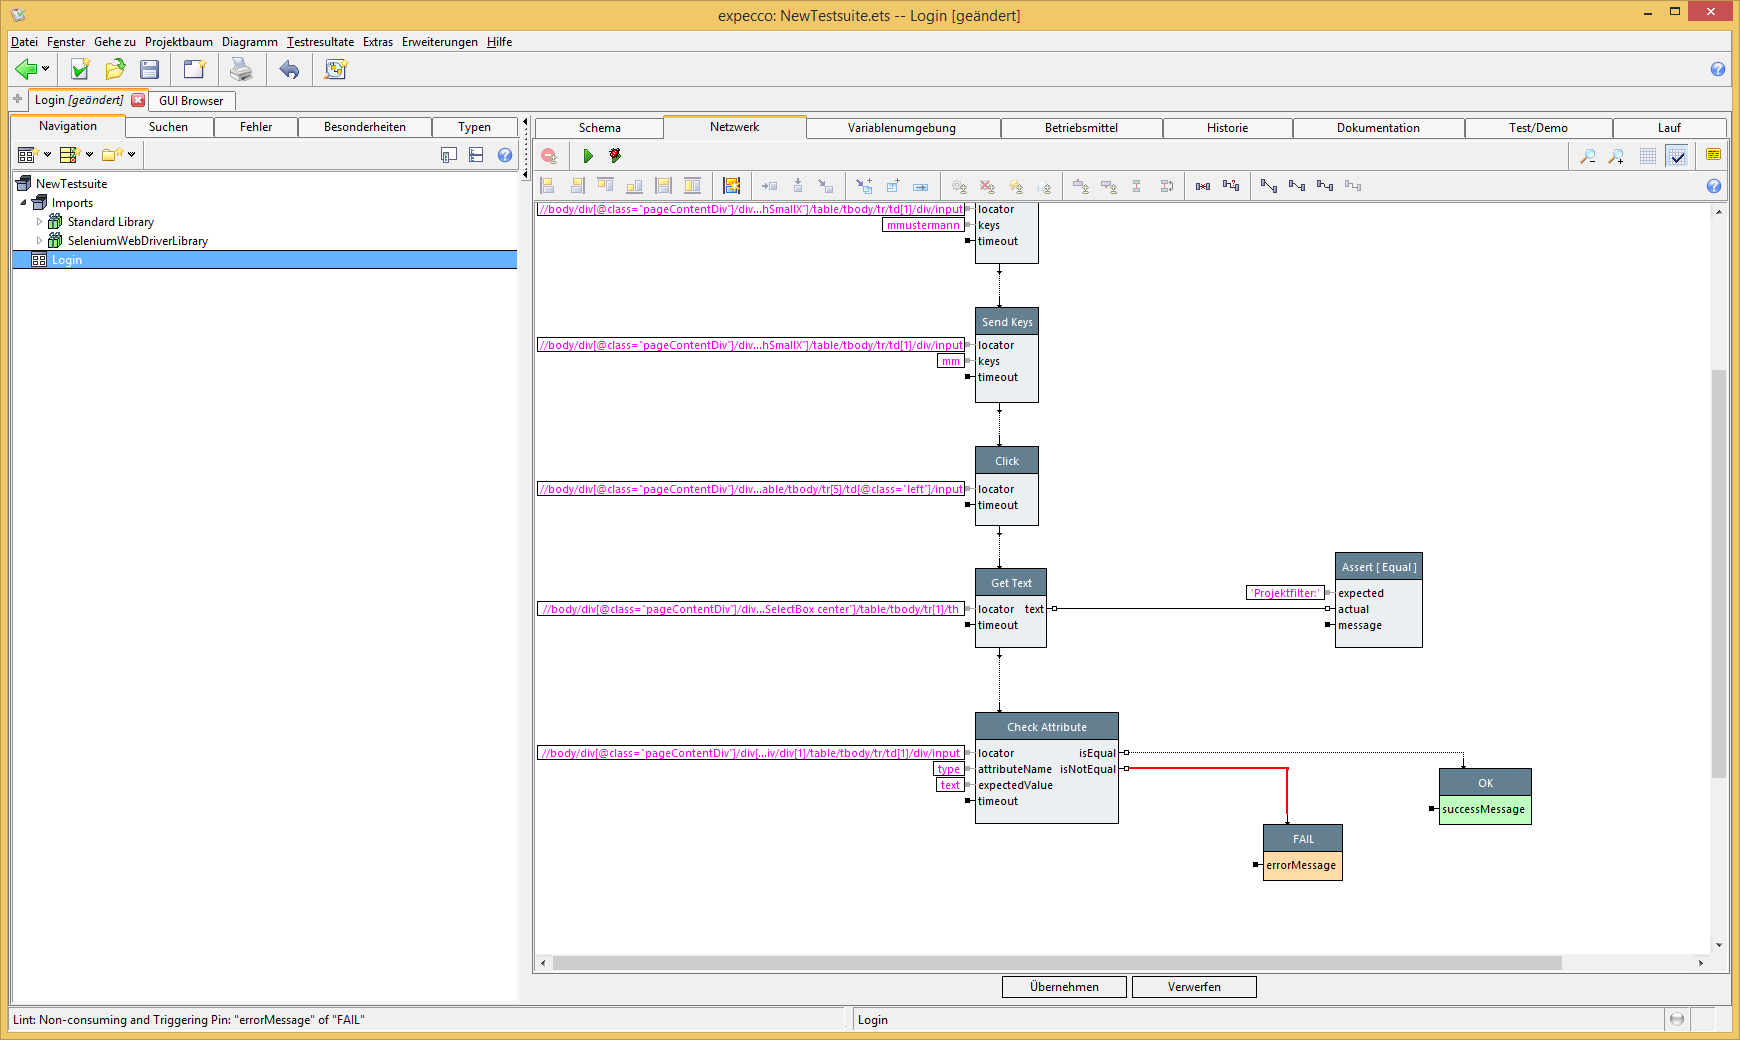This screenshot has width=1740, height=1040.
Task: Run the test with the green play icon
Action: point(588,156)
